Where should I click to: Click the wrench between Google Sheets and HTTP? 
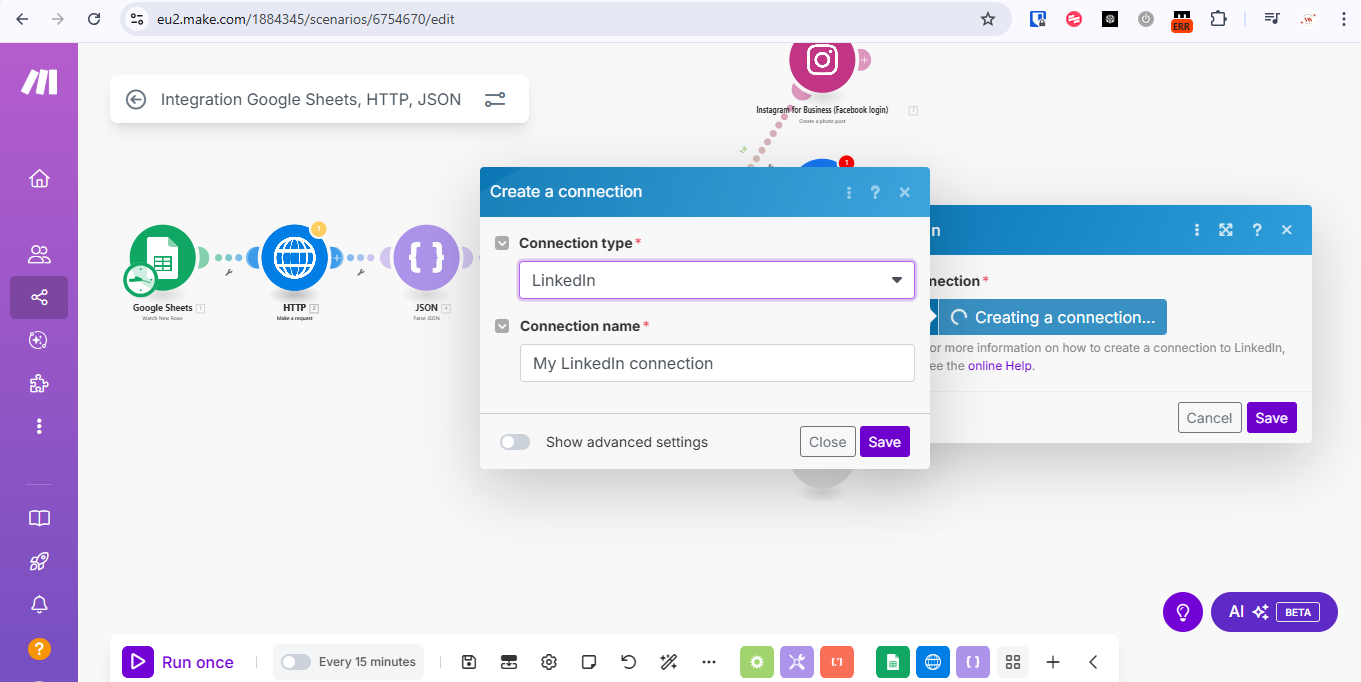tap(229, 272)
